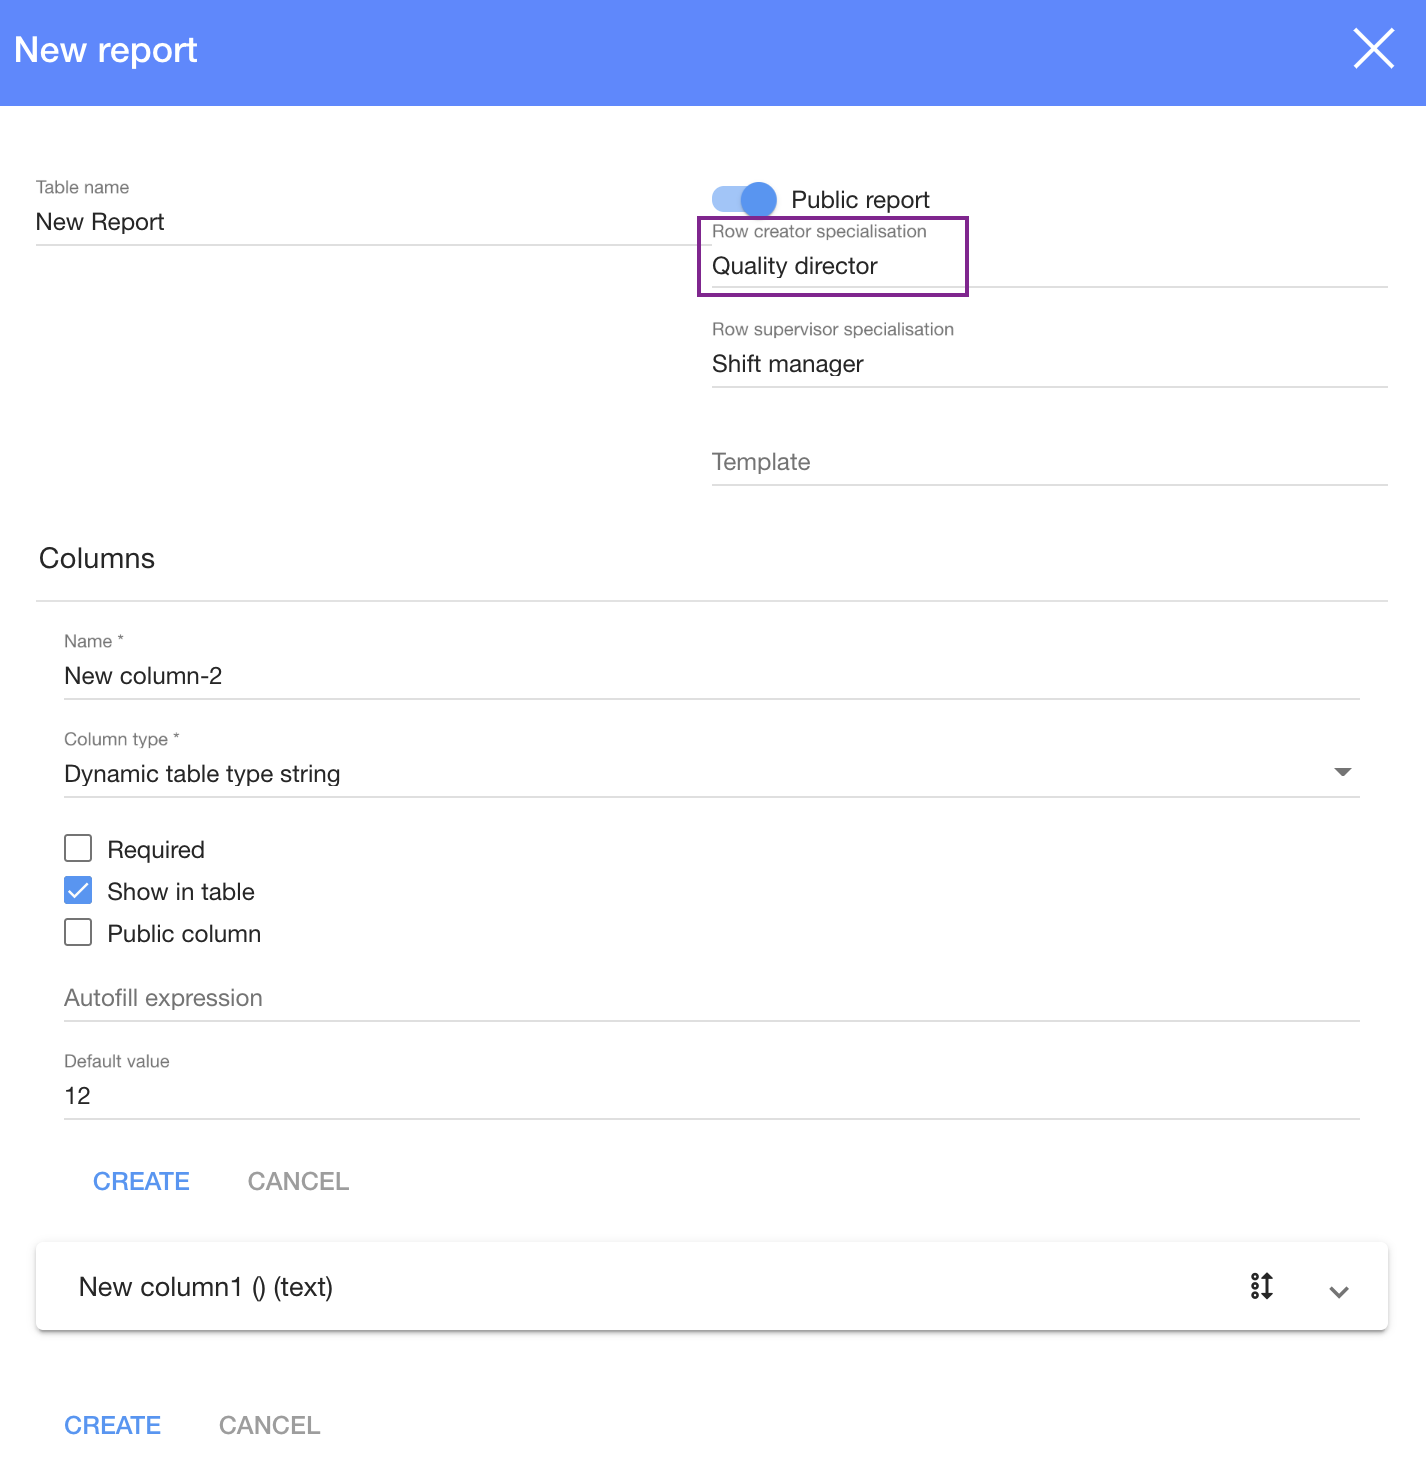Edit the Default value field
1426x1478 pixels.
pyautogui.click(x=710, y=1096)
